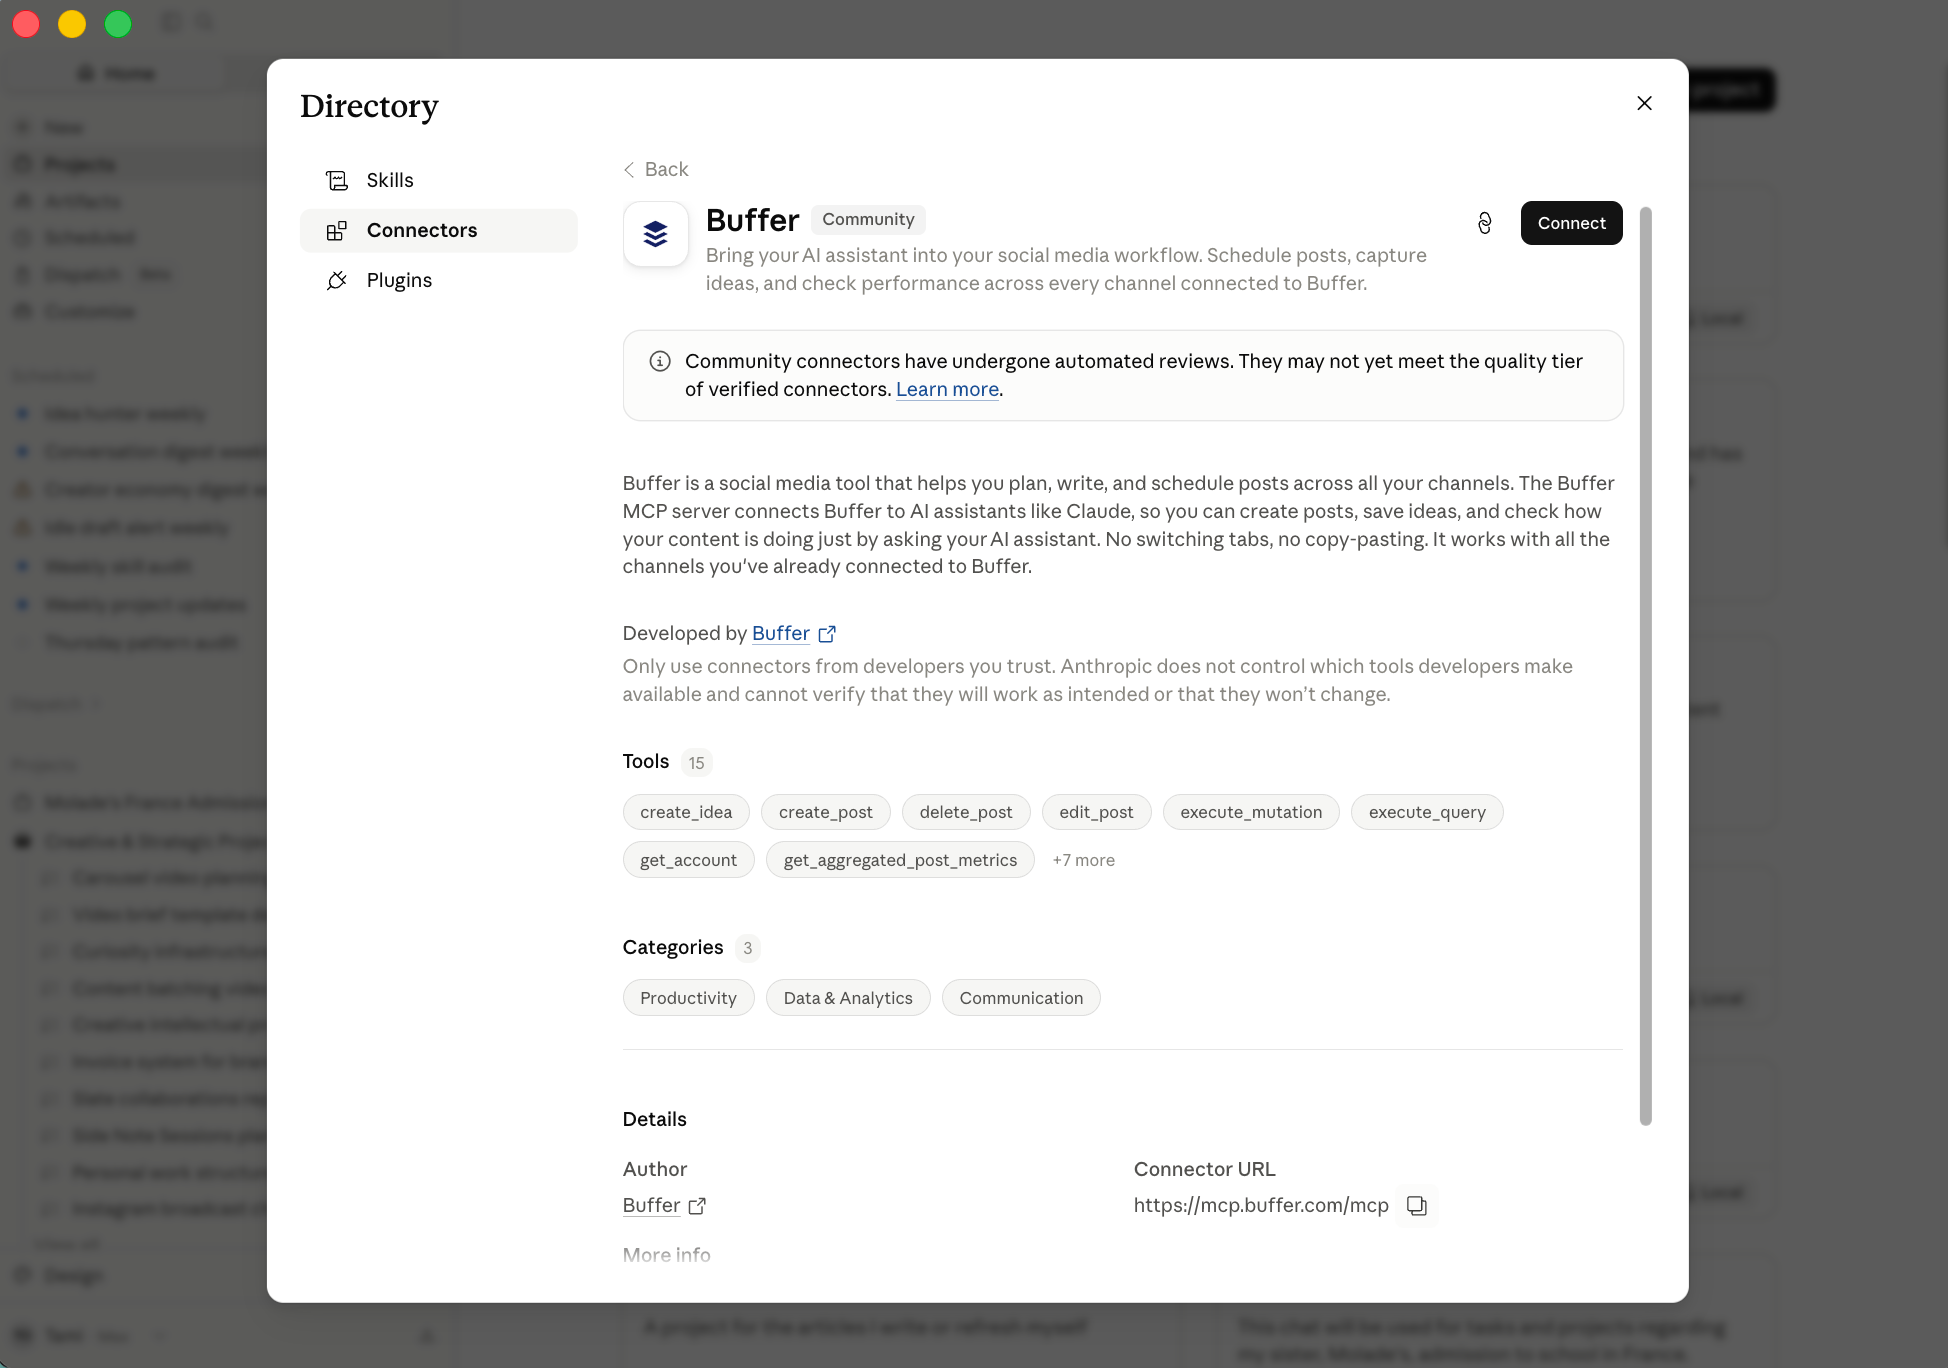Viewport: 1948px width, 1368px height.
Task: Click the 'Connector URL' label
Action: [1204, 1169]
